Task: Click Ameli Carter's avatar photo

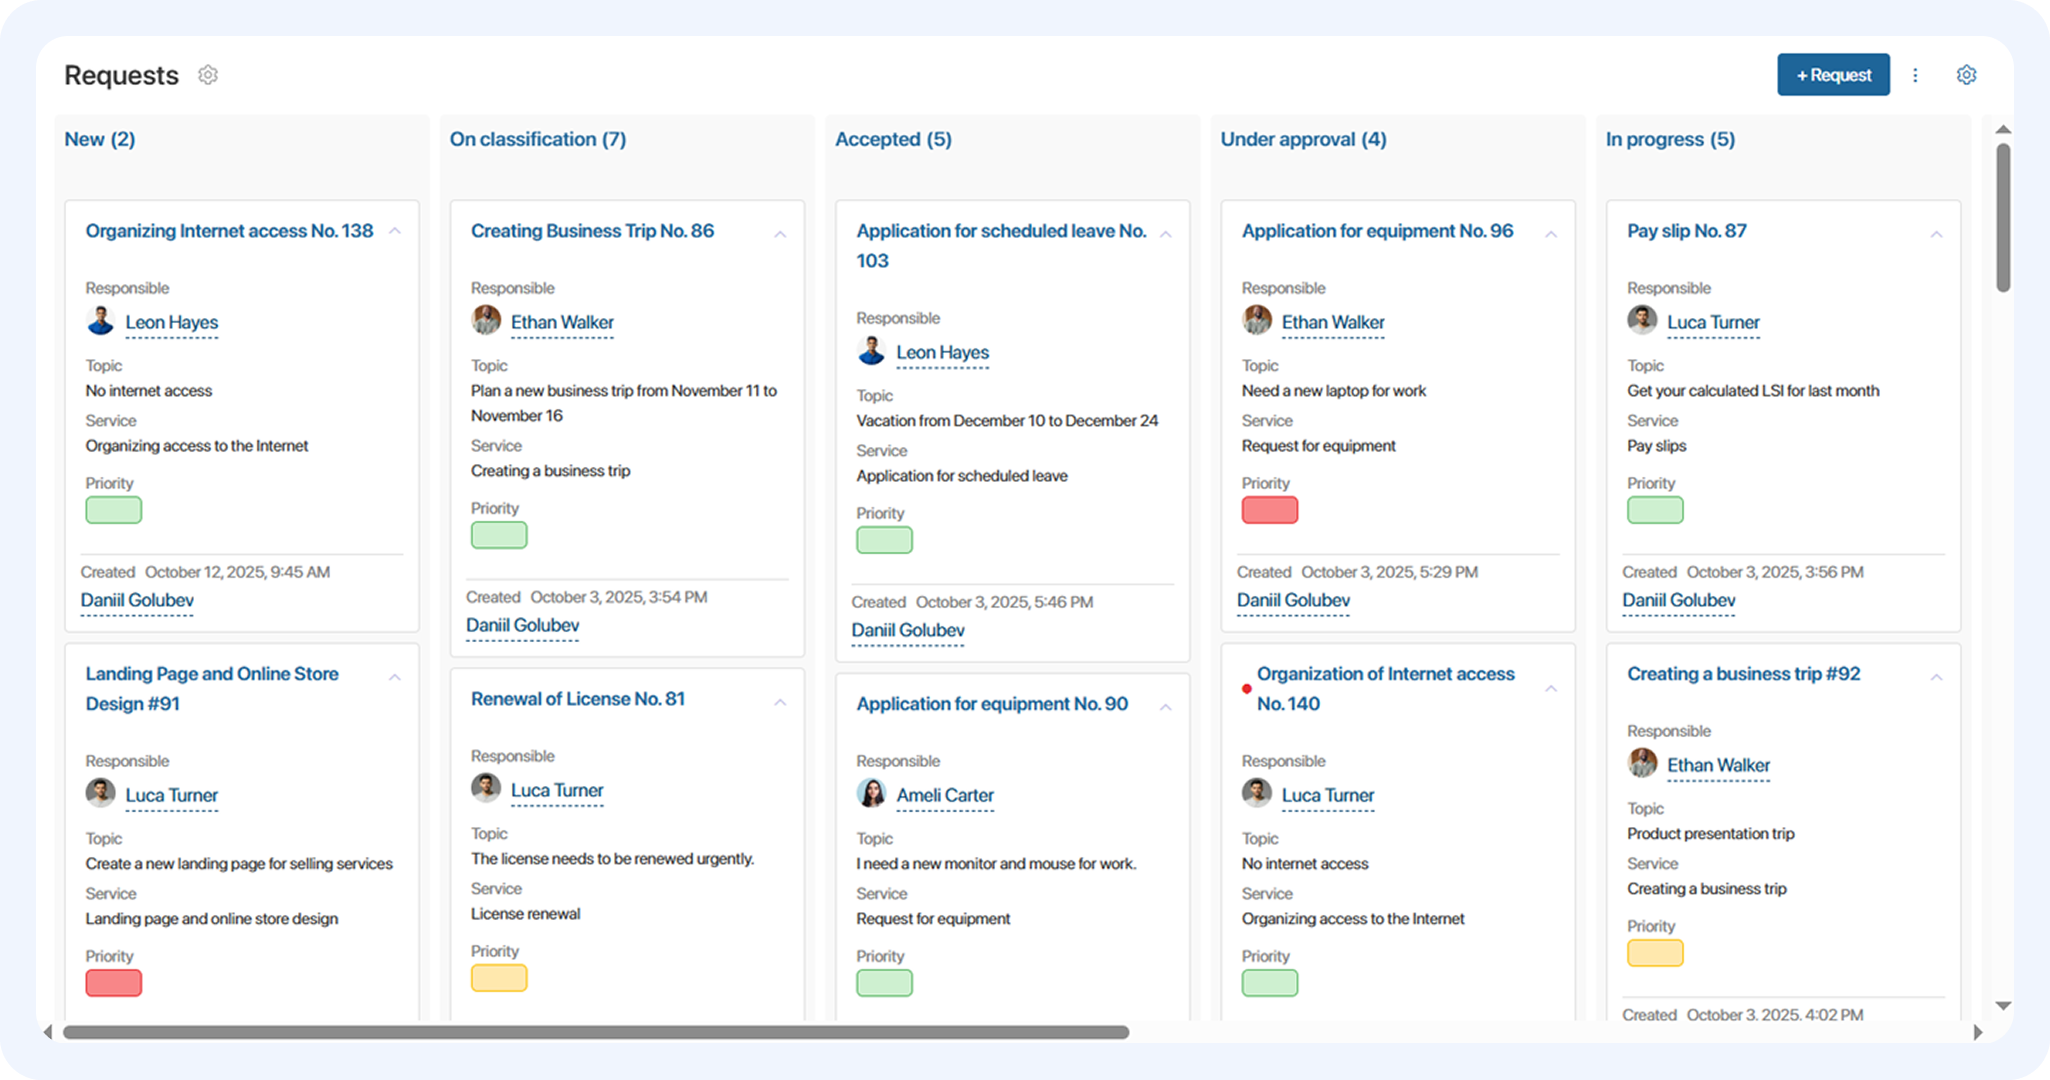Action: point(871,793)
